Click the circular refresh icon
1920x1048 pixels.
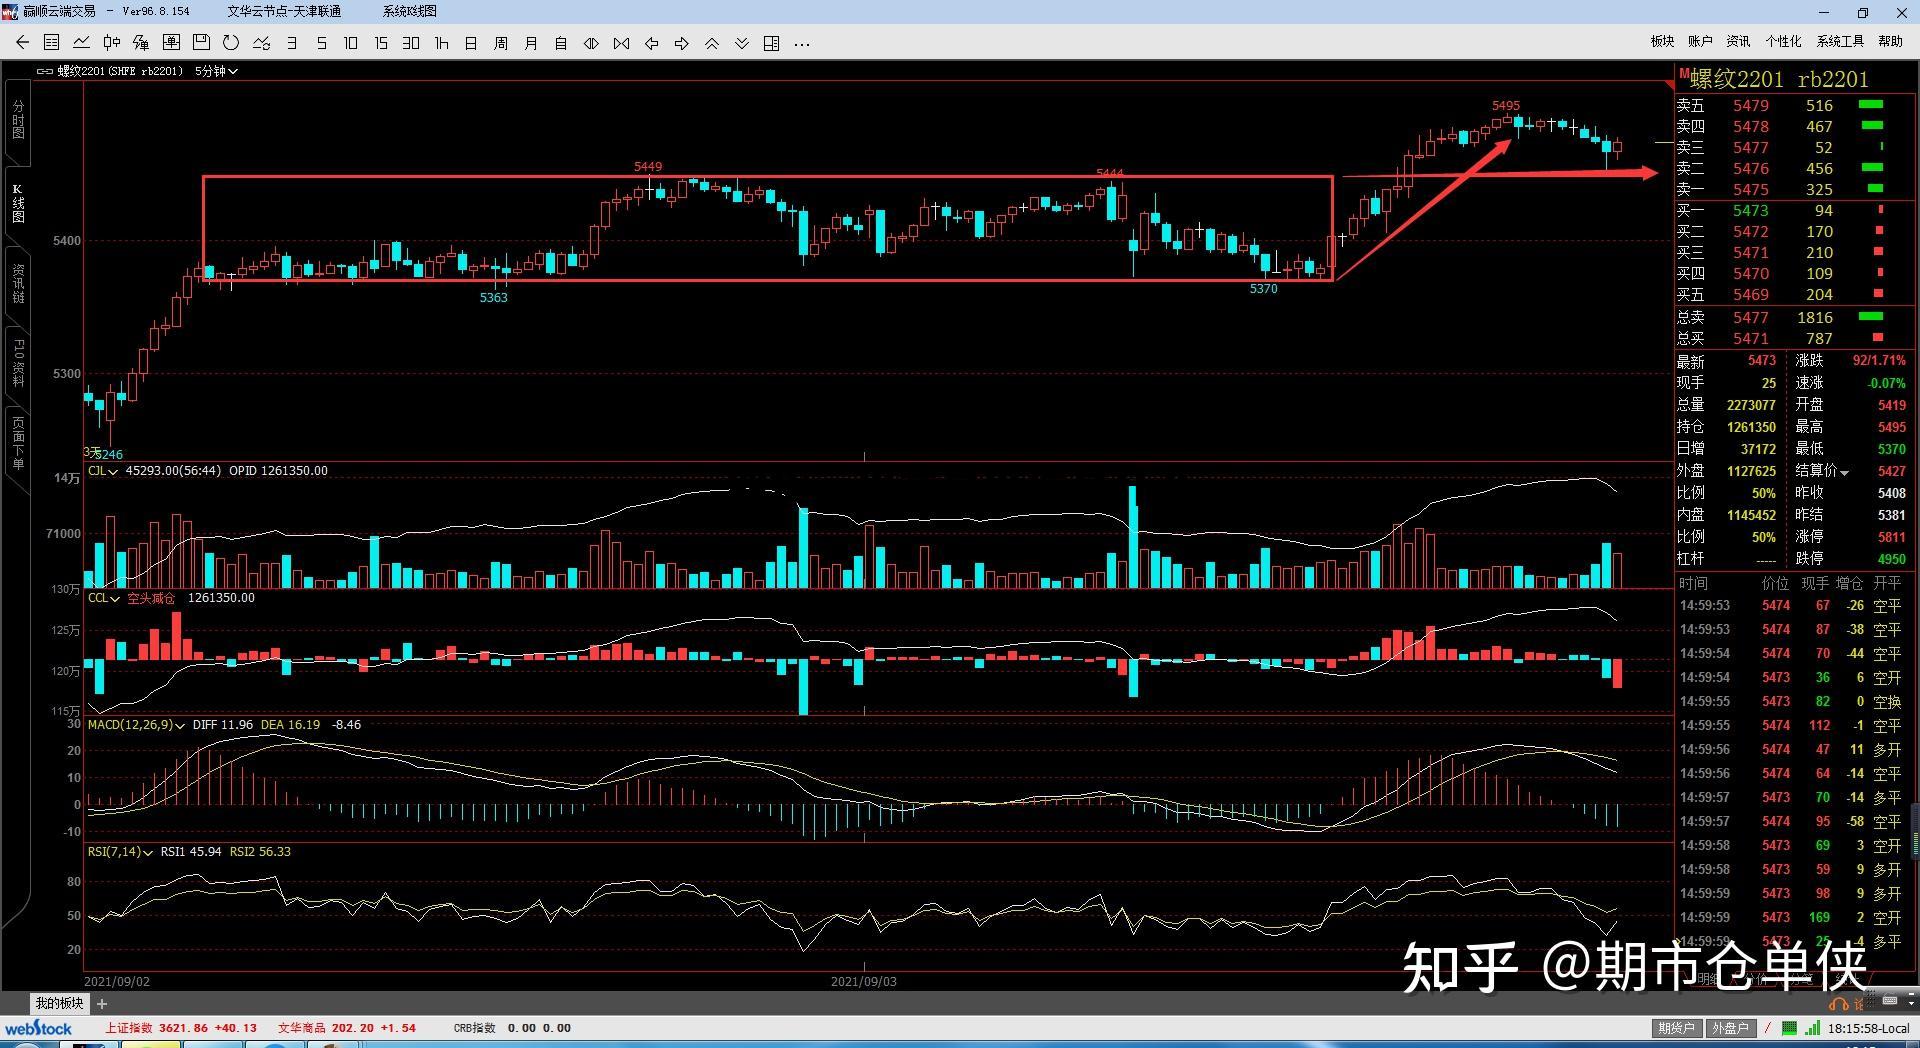(x=231, y=43)
